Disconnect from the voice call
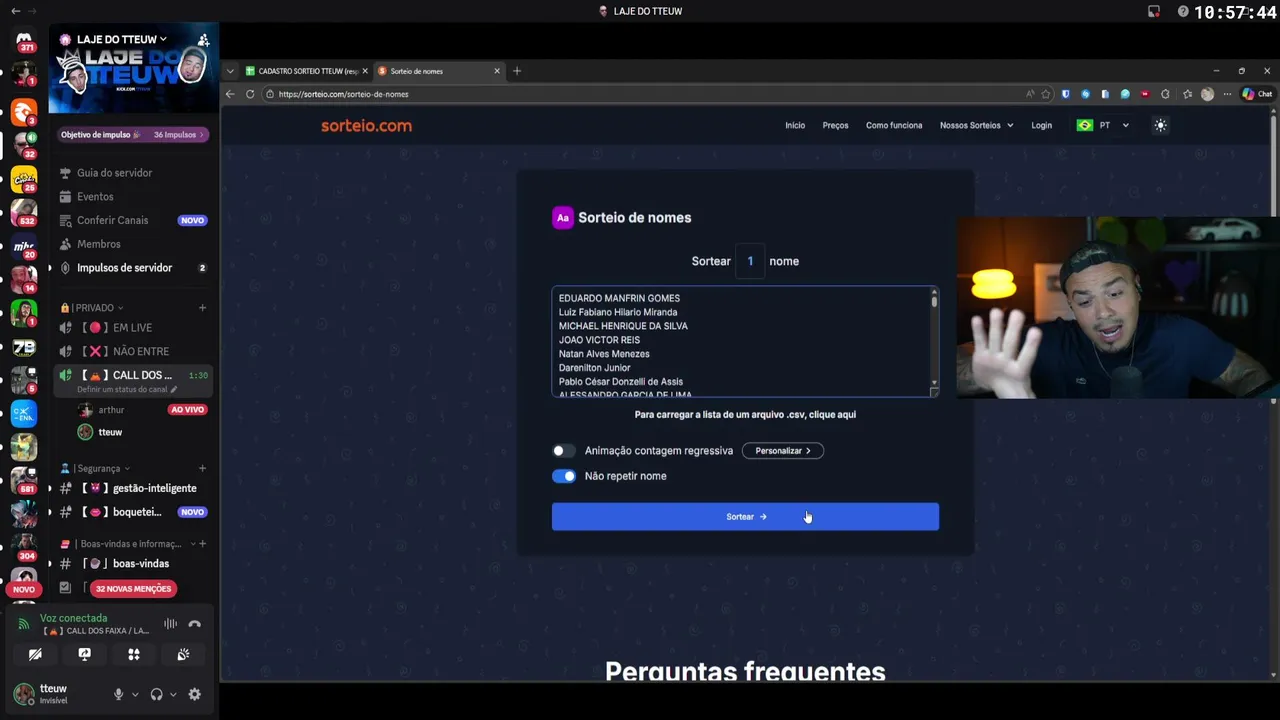The width and height of the screenshot is (1280, 720). tap(195, 624)
